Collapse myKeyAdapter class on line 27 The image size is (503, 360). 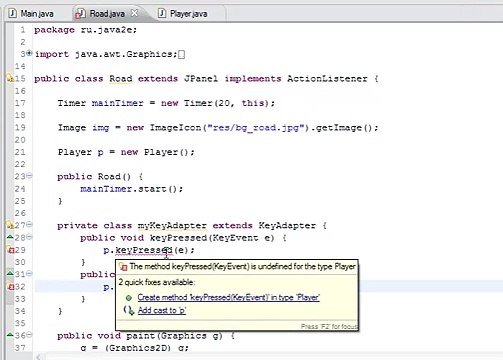[29, 224]
